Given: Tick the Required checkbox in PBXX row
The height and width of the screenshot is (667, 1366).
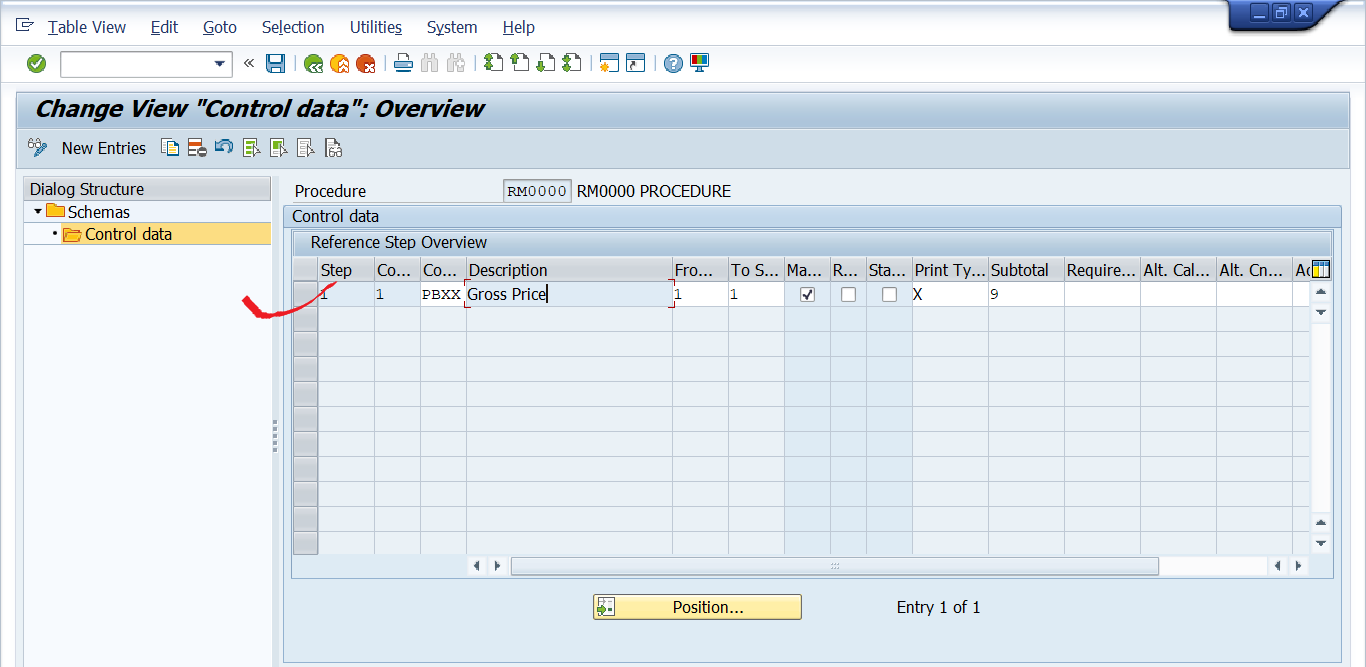Looking at the screenshot, I should tap(848, 295).
